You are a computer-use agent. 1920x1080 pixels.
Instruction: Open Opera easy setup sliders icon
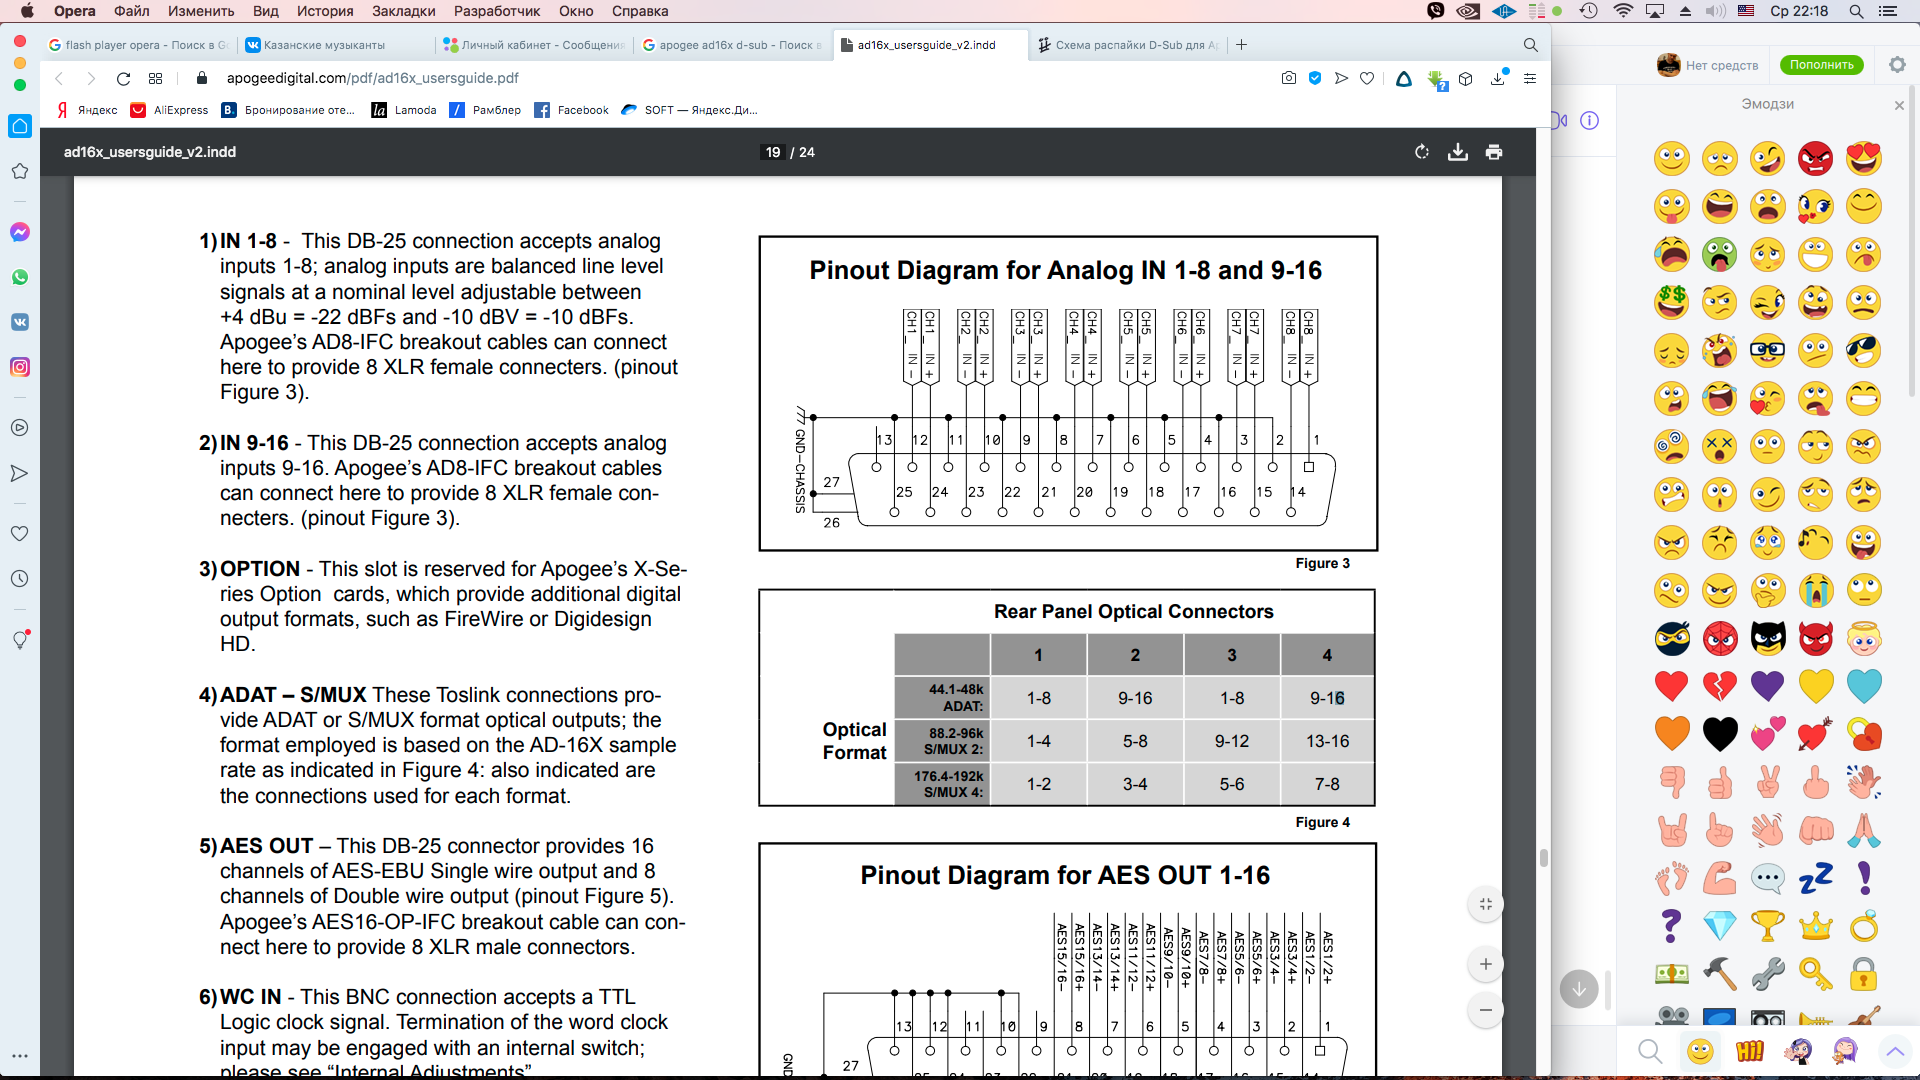click(x=1530, y=78)
